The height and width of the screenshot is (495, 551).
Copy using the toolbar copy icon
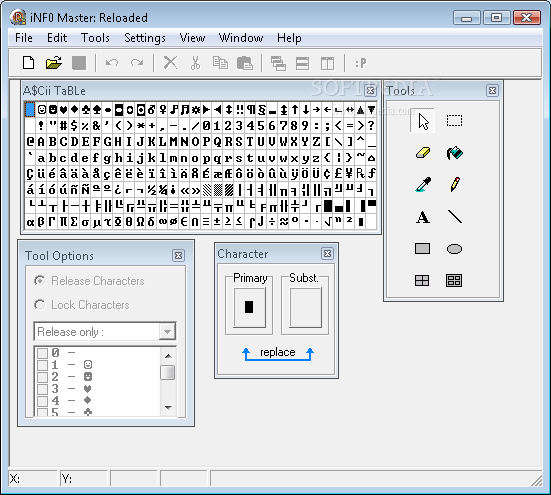coord(220,63)
